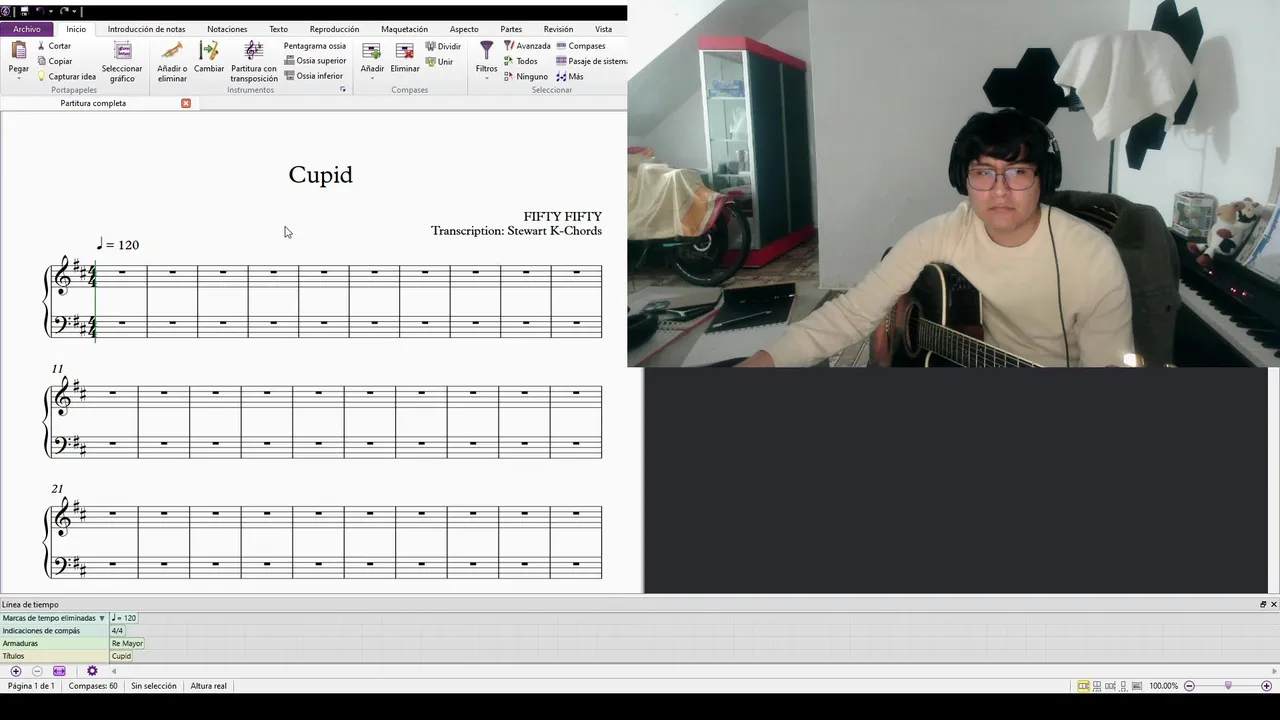The width and height of the screenshot is (1280, 720).
Task: Click Ninguno to deselect all
Action: tap(526, 77)
